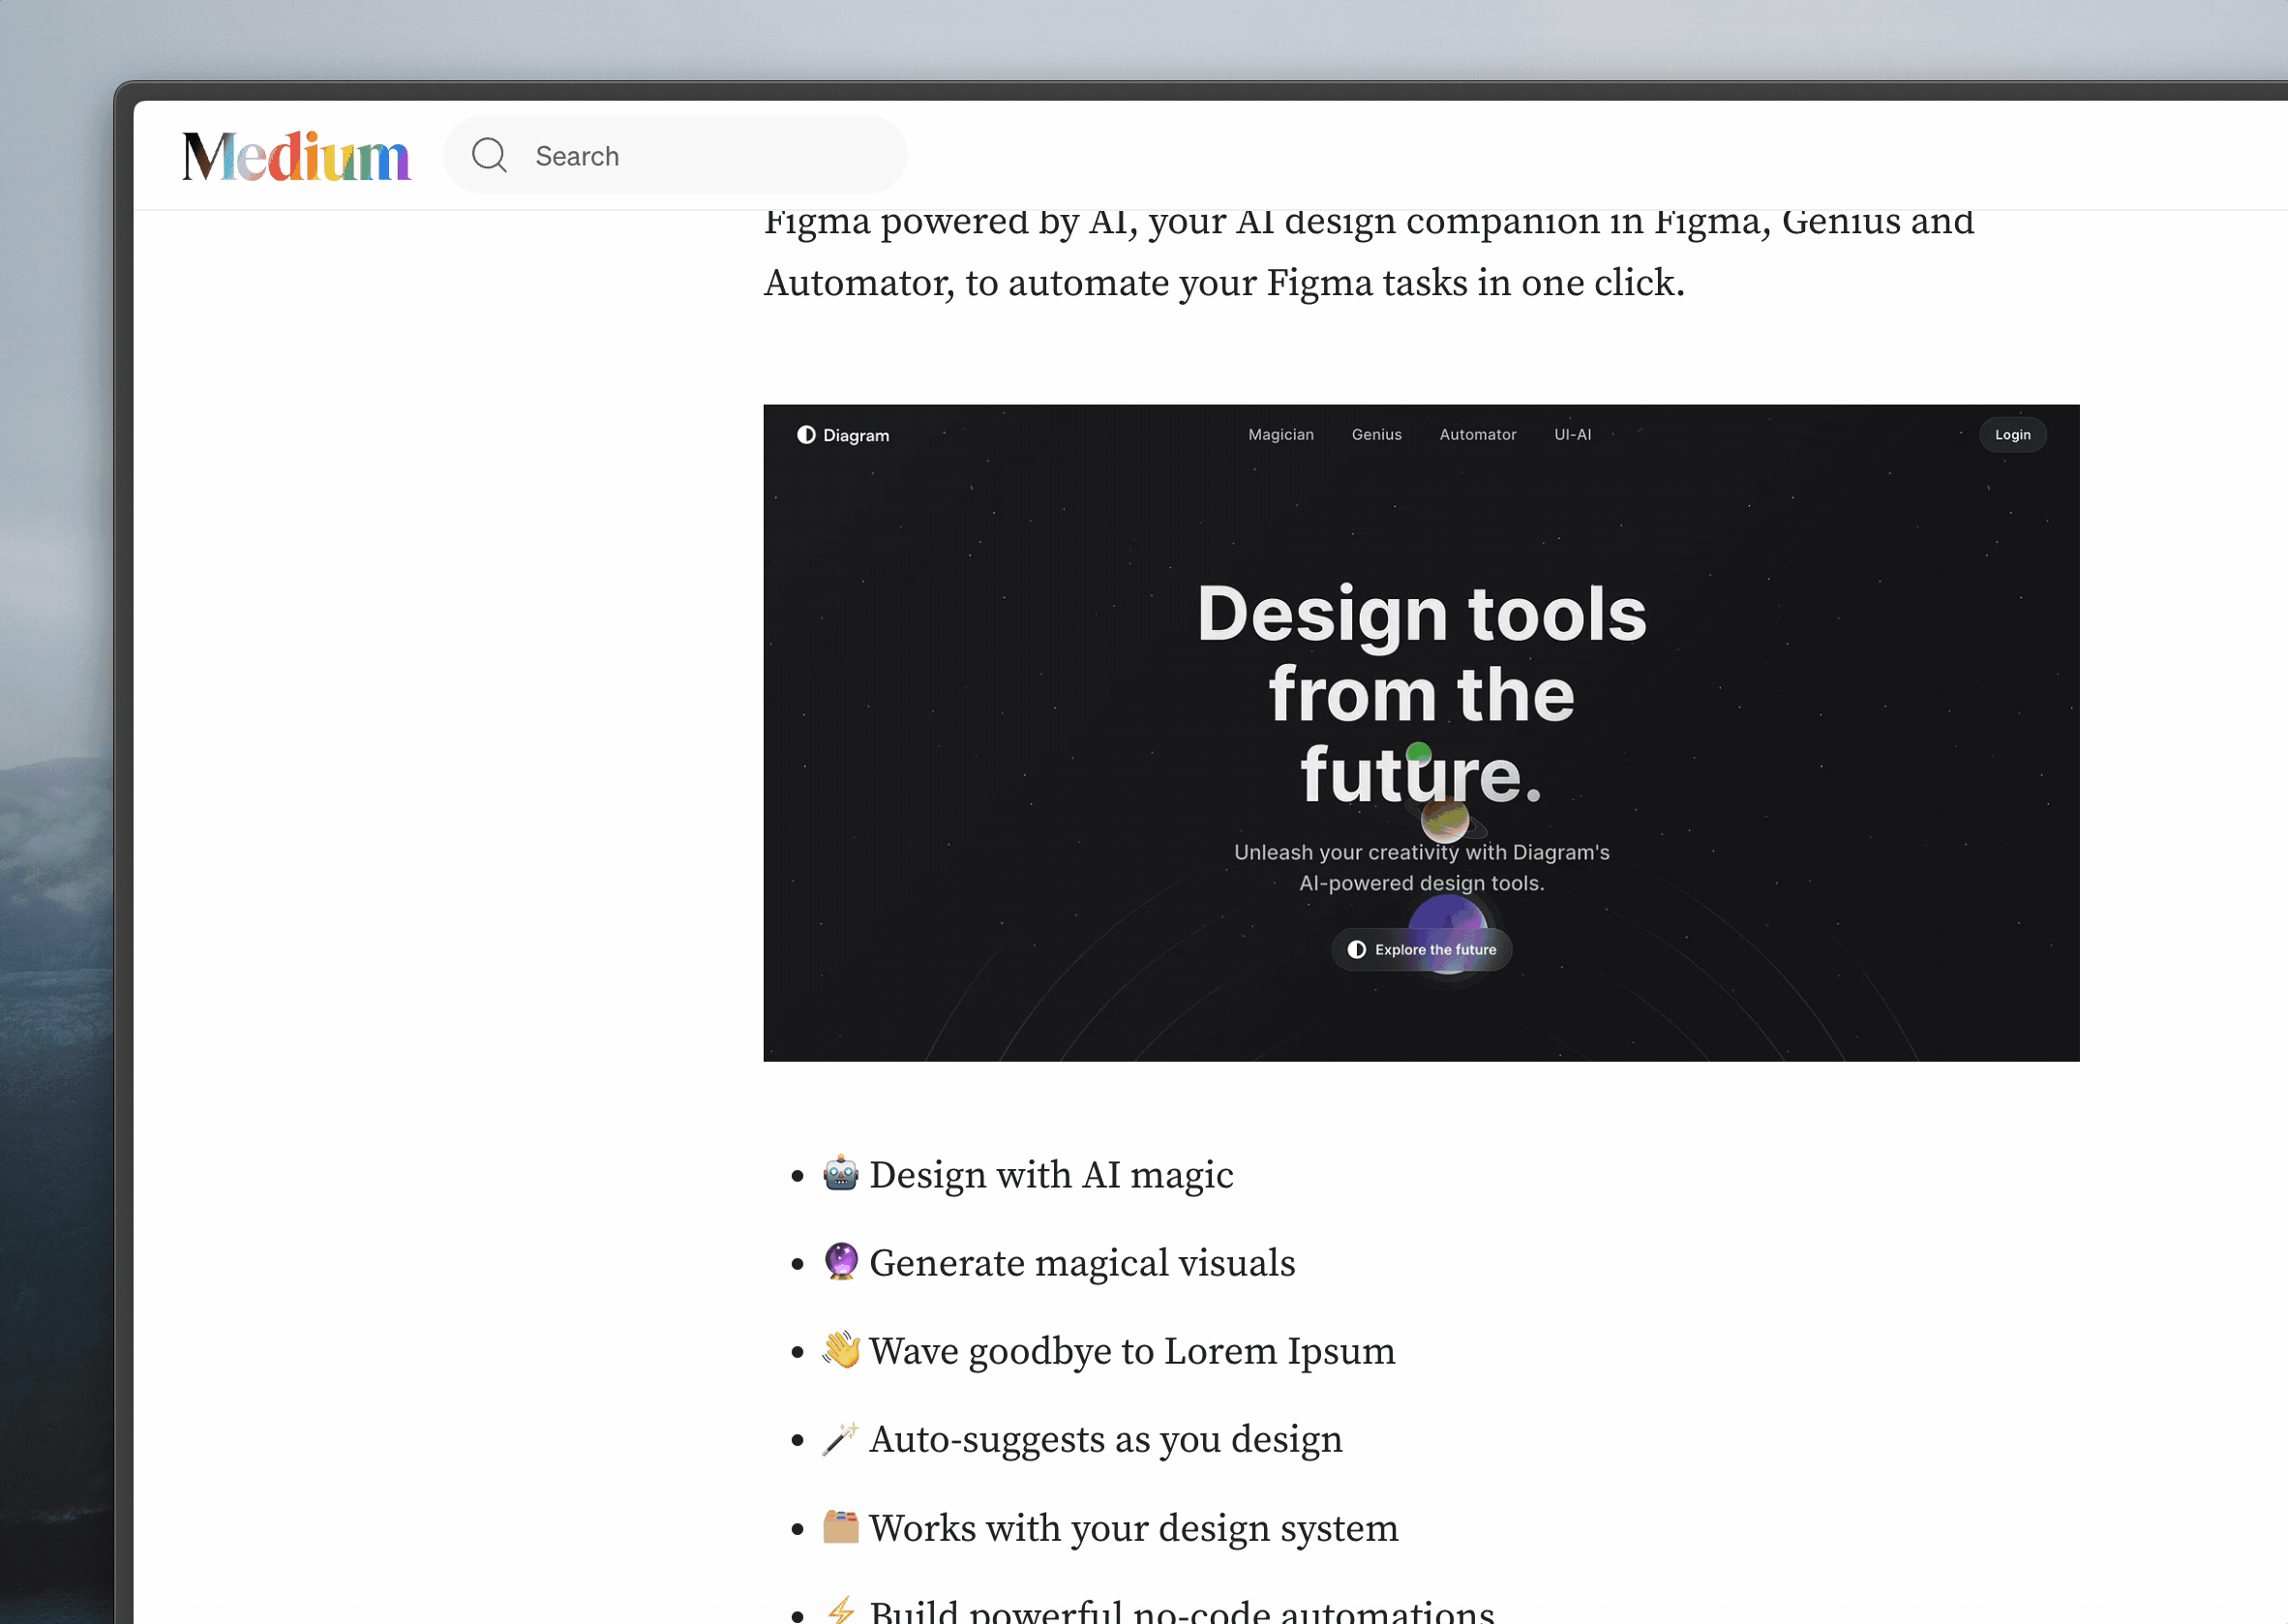Click the robot emoji bullet
This screenshot has width=2288, height=1624.
(x=840, y=1174)
